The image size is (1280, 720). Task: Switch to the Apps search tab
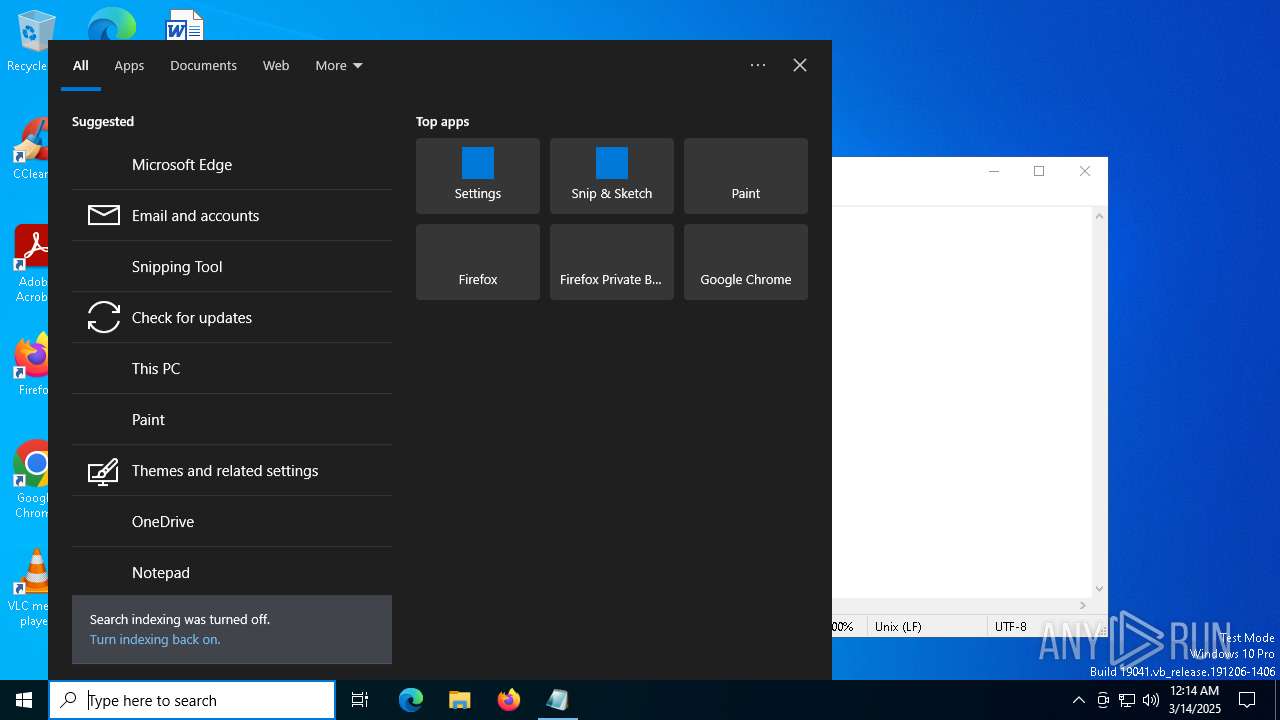tap(129, 66)
